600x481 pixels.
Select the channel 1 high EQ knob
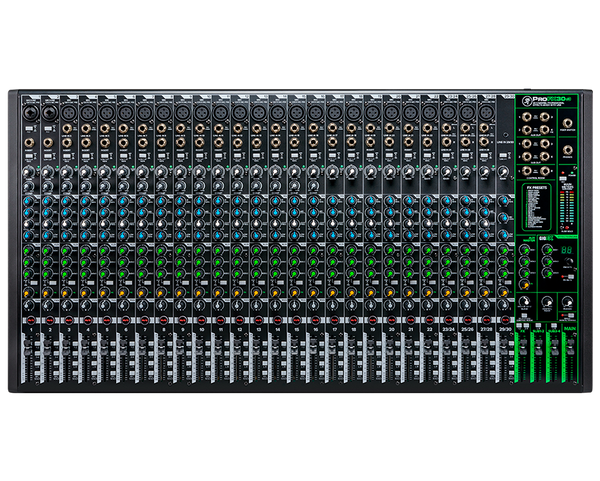click(x=29, y=201)
